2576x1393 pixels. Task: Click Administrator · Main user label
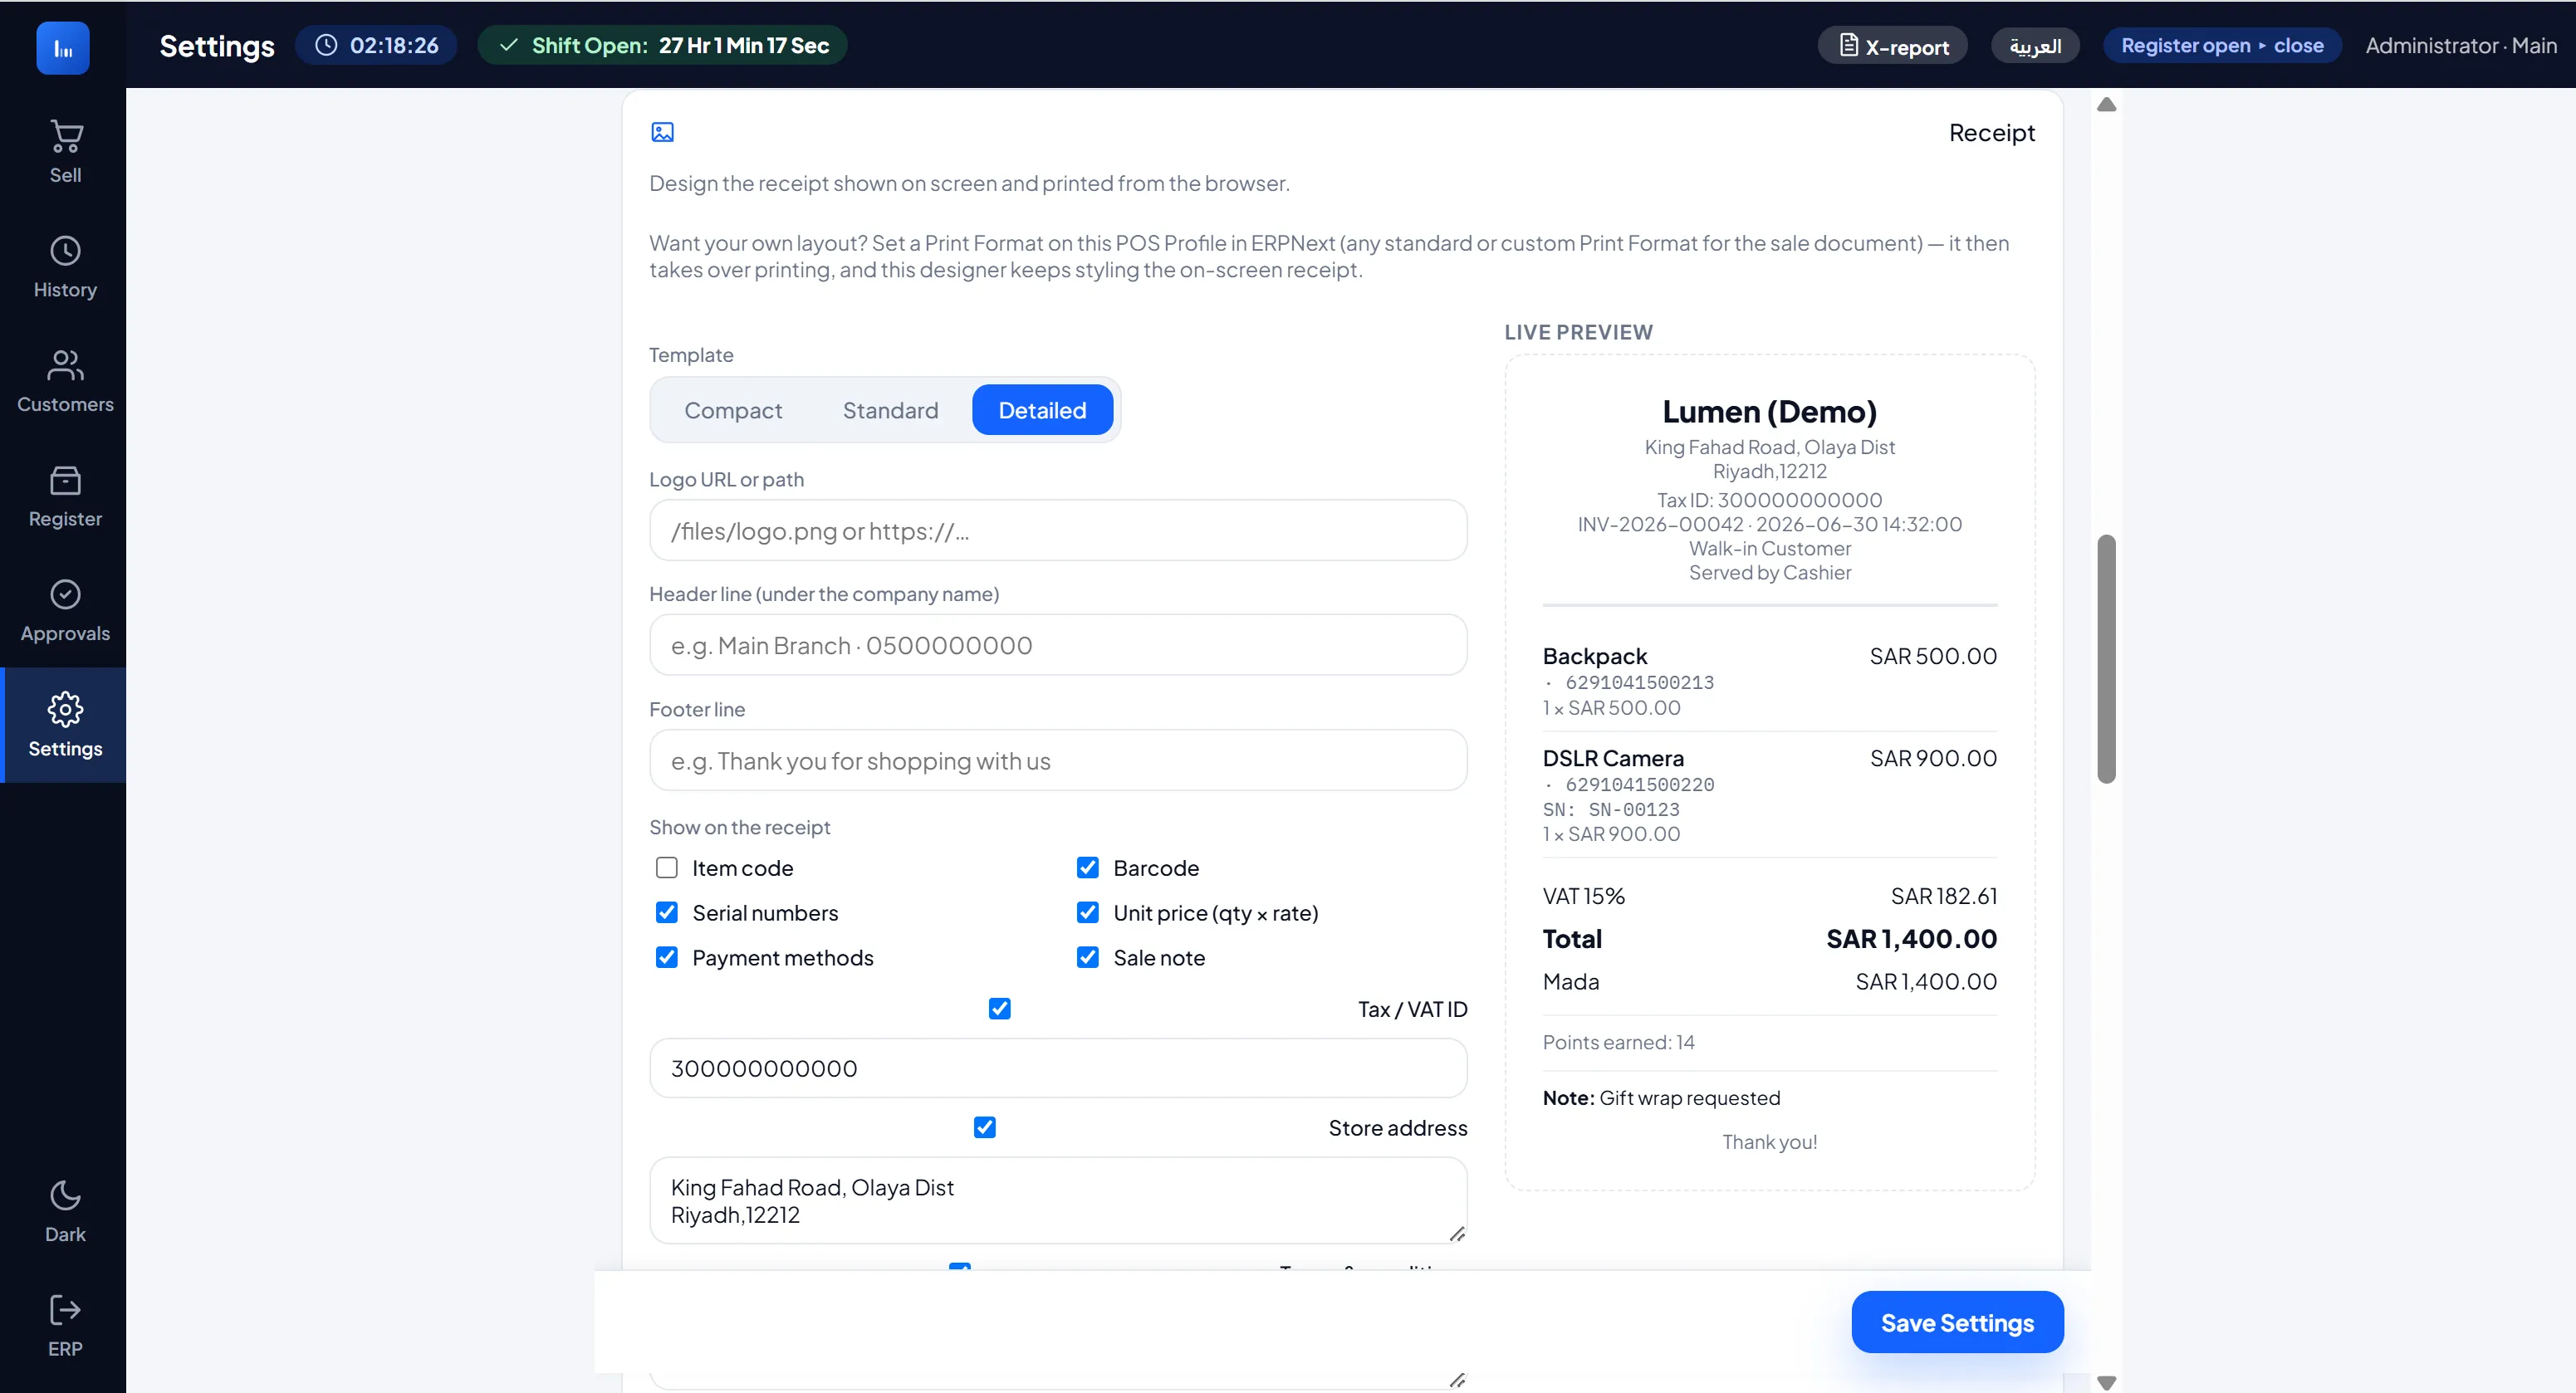[x=2461, y=46]
